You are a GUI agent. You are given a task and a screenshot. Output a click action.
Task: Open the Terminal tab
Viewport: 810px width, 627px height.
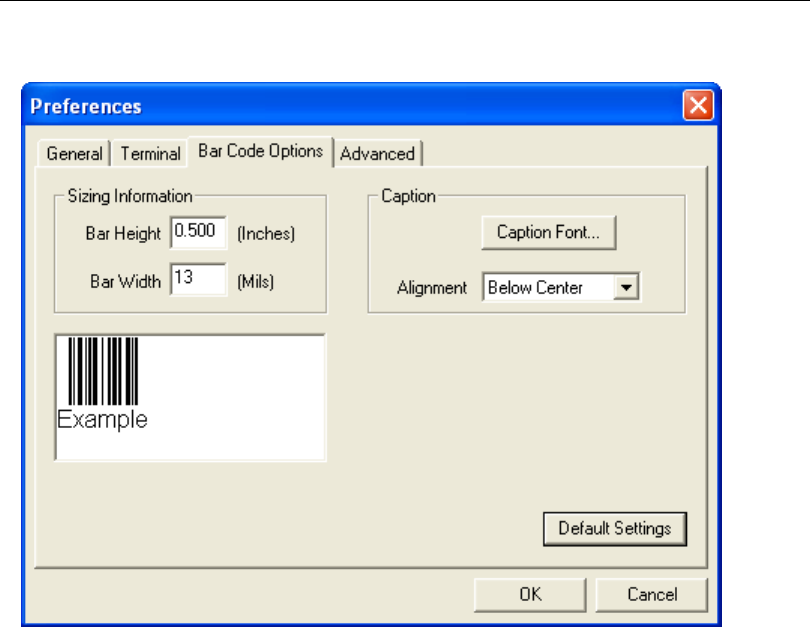[150, 153]
